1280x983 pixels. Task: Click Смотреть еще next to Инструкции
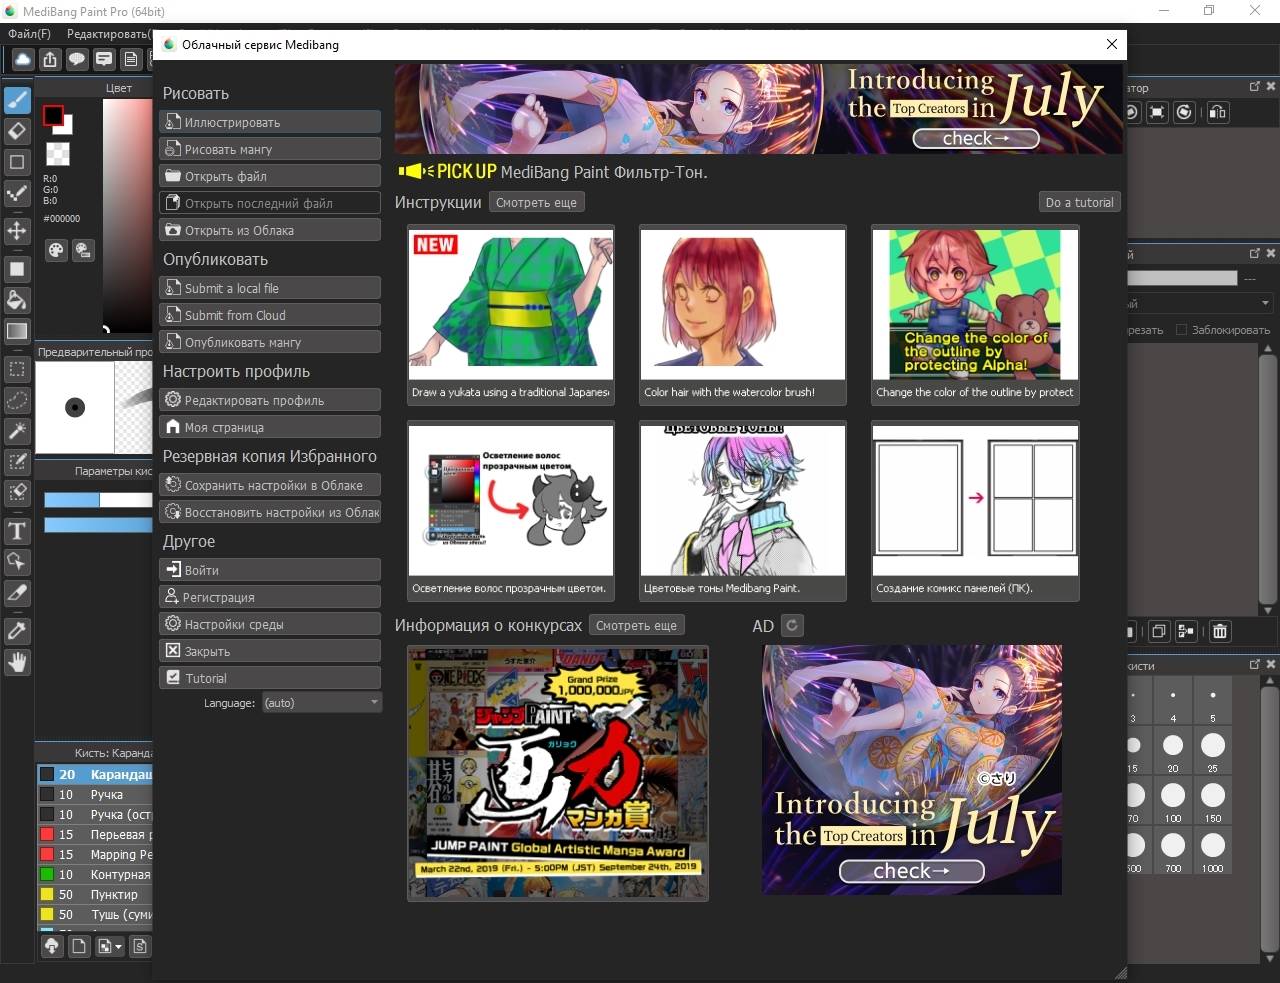click(x=537, y=202)
